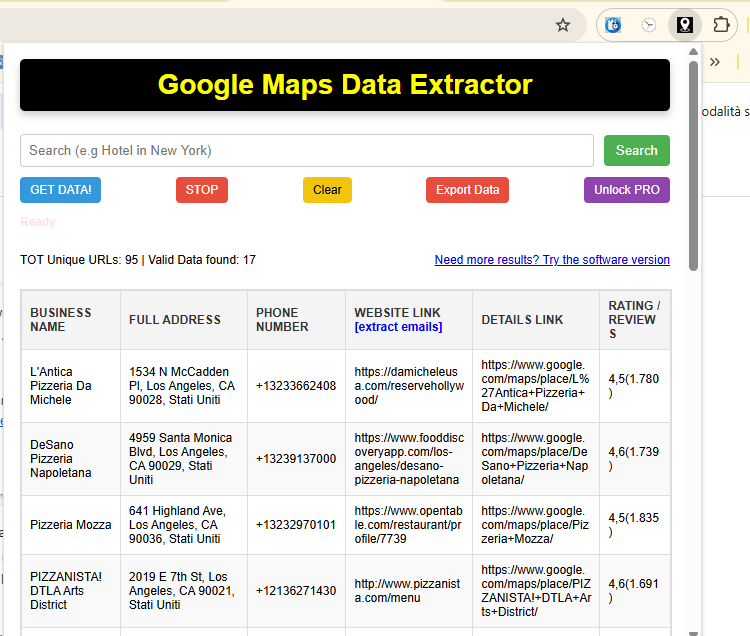Click the Export Data button
This screenshot has width=750, height=636.
pyautogui.click(x=467, y=190)
